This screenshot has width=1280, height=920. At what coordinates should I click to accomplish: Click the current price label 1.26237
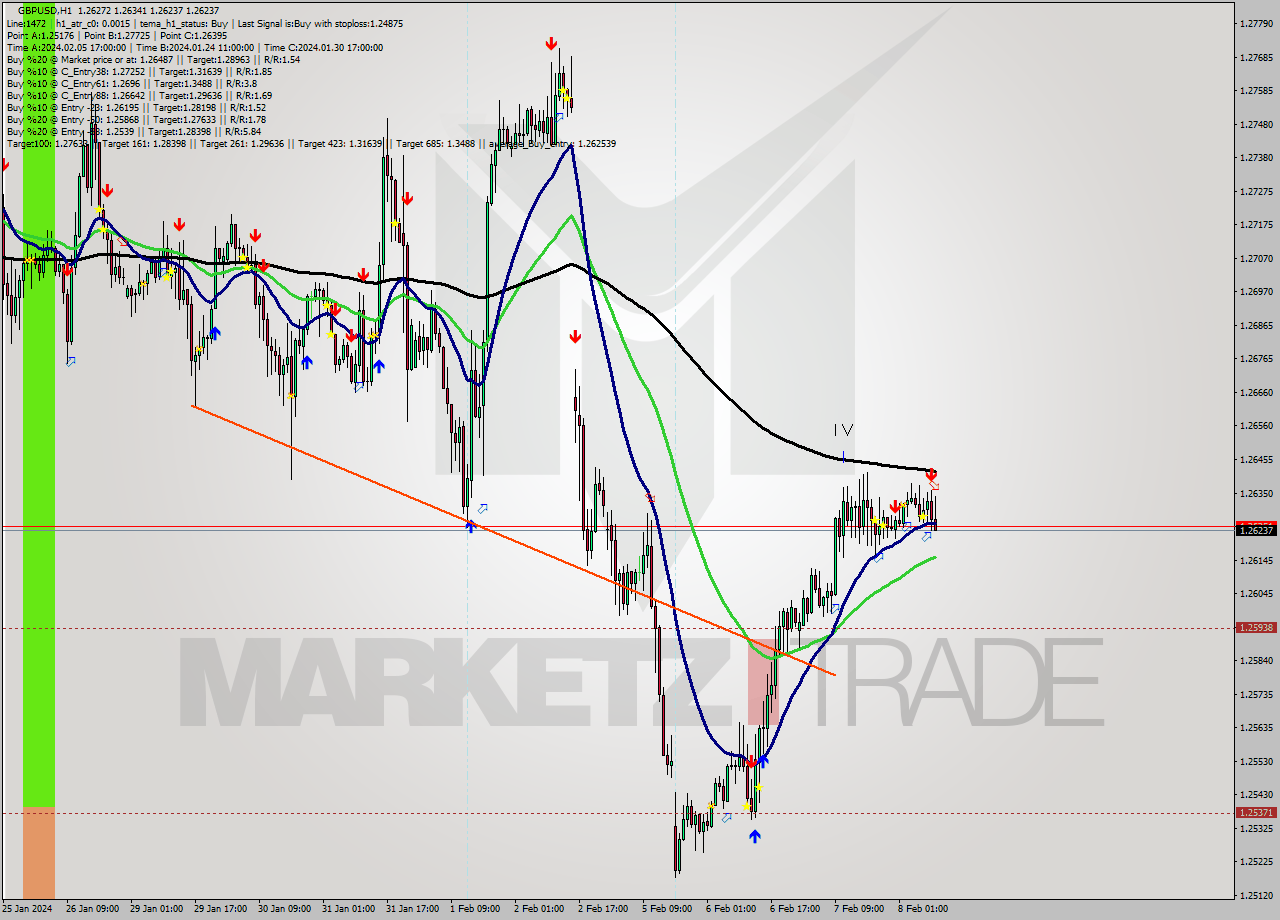pyautogui.click(x=1256, y=530)
